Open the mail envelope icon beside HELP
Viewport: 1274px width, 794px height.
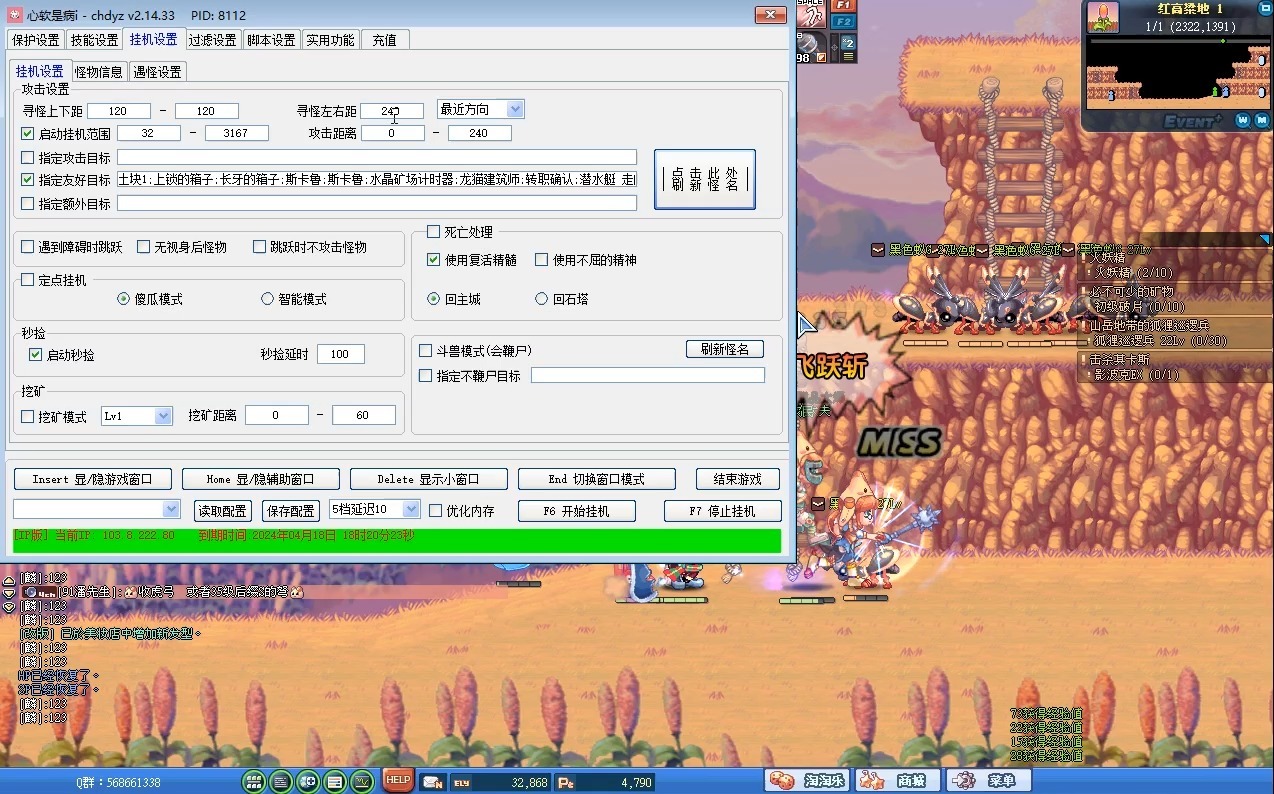pos(432,782)
